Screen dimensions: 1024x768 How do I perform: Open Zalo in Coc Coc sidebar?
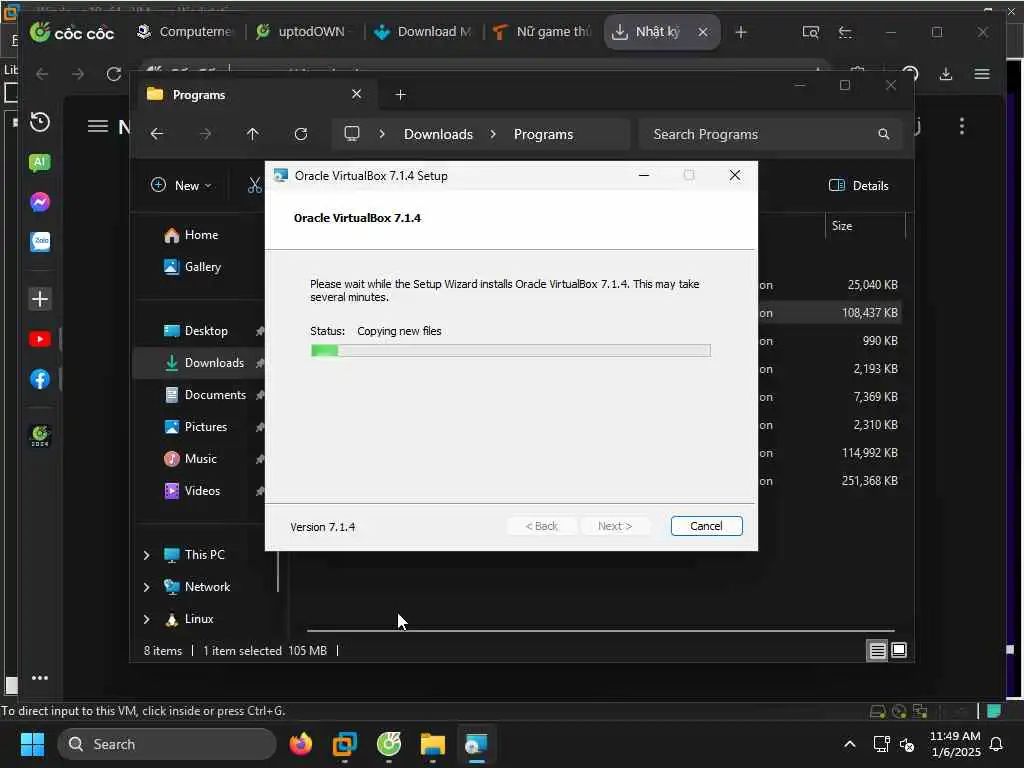click(x=40, y=241)
